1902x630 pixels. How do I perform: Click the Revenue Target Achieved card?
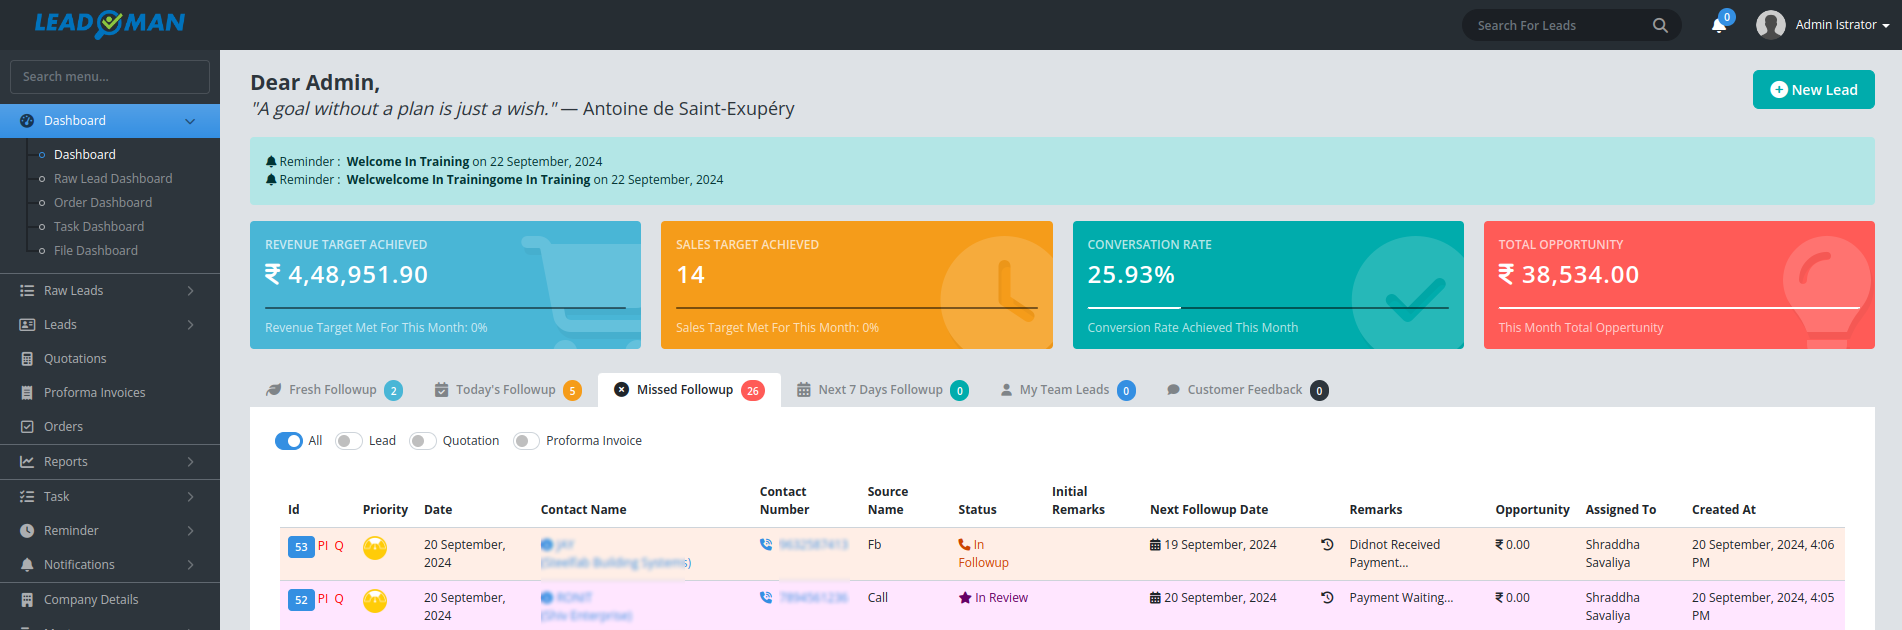coord(445,285)
